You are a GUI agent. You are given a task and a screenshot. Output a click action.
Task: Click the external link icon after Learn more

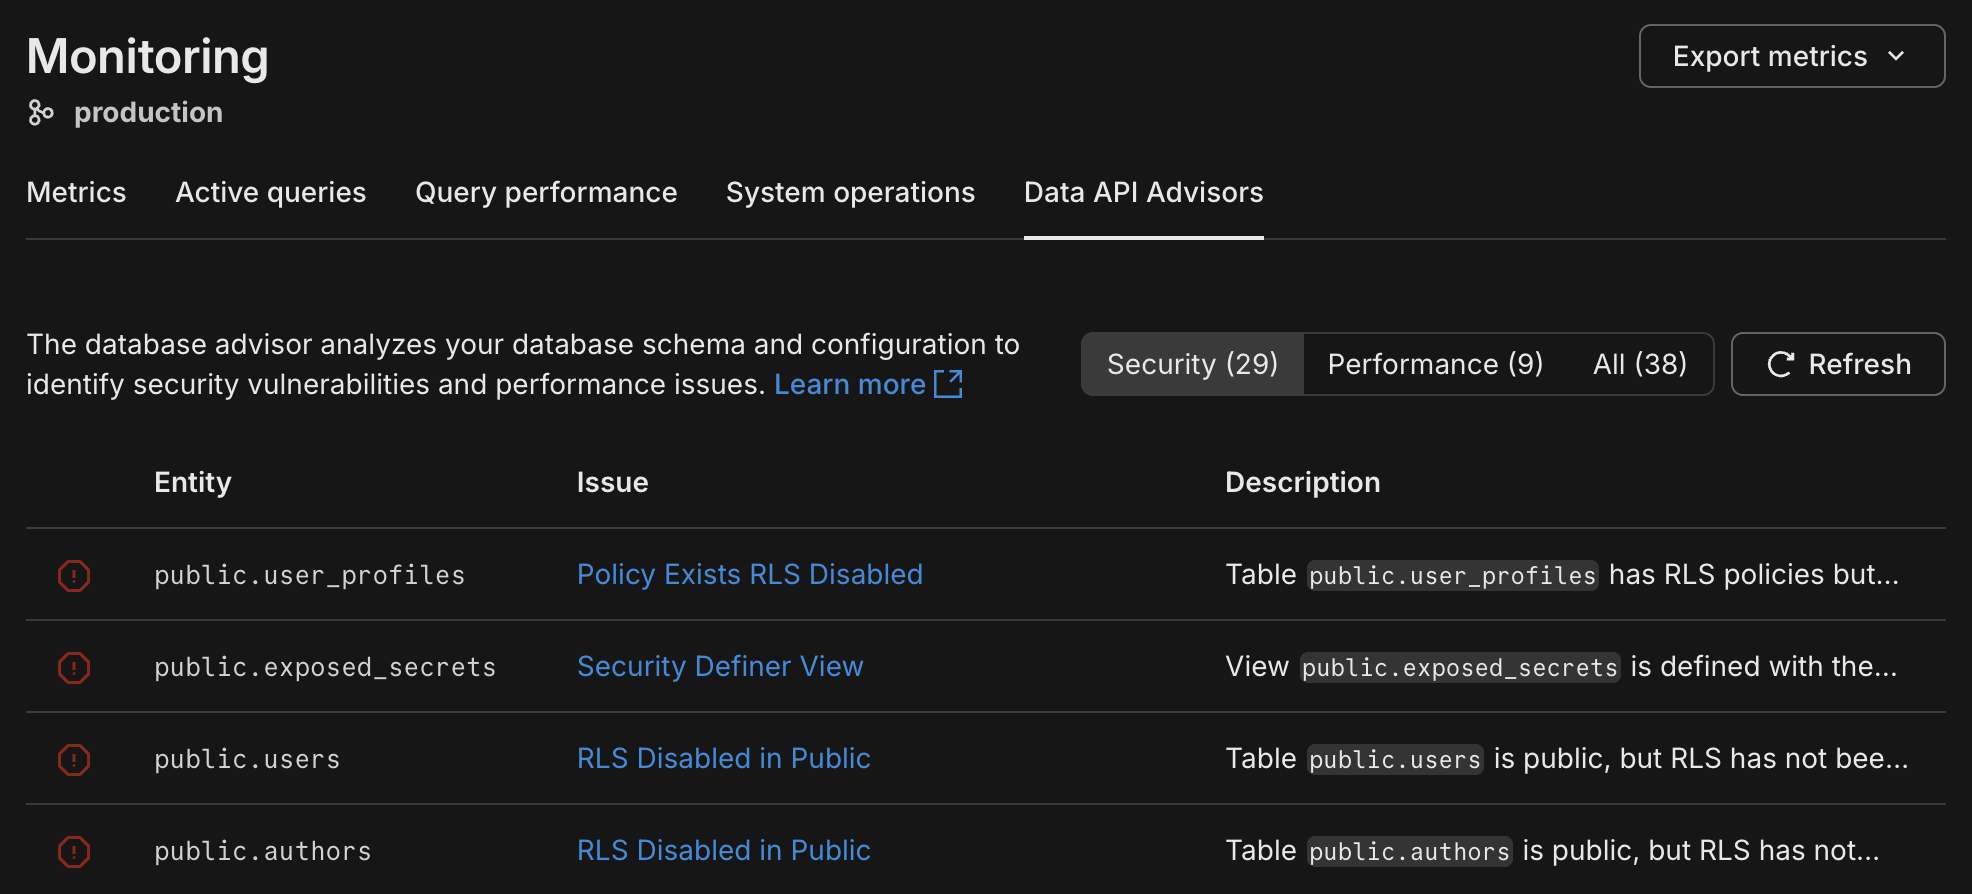pos(948,384)
